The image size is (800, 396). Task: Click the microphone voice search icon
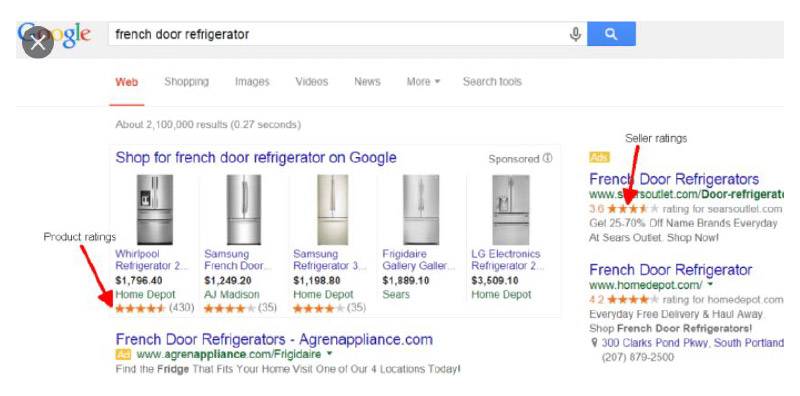click(575, 34)
